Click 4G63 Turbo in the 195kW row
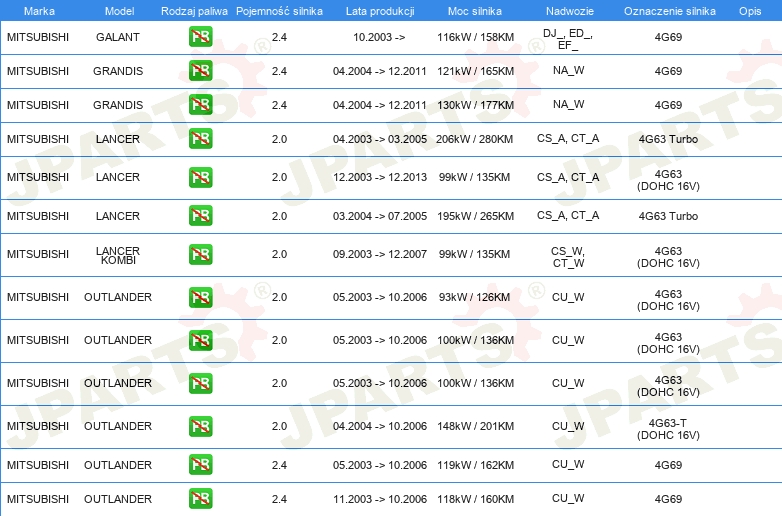The image size is (782, 516). point(668,216)
